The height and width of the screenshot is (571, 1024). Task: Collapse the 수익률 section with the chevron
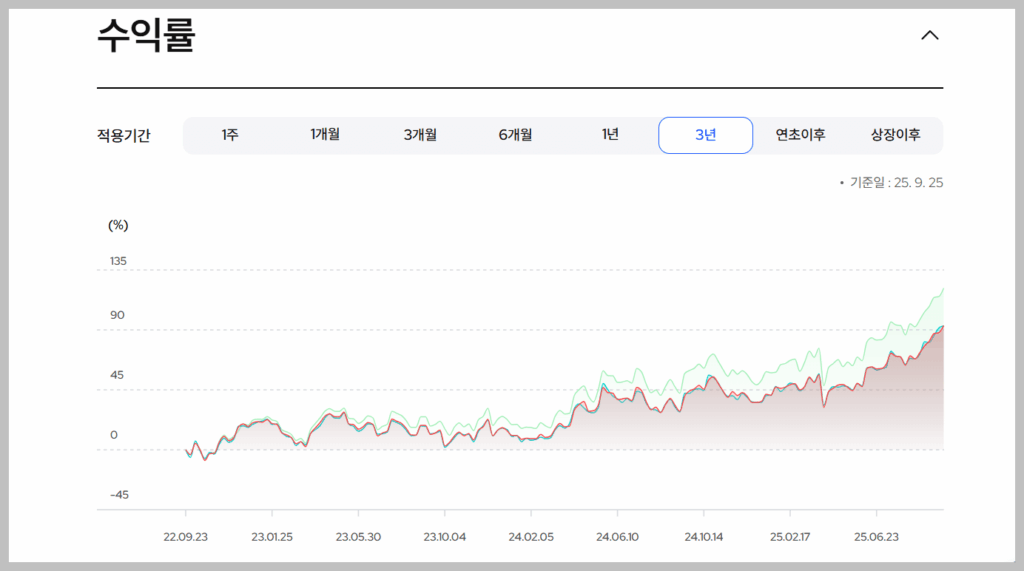tap(929, 35)
